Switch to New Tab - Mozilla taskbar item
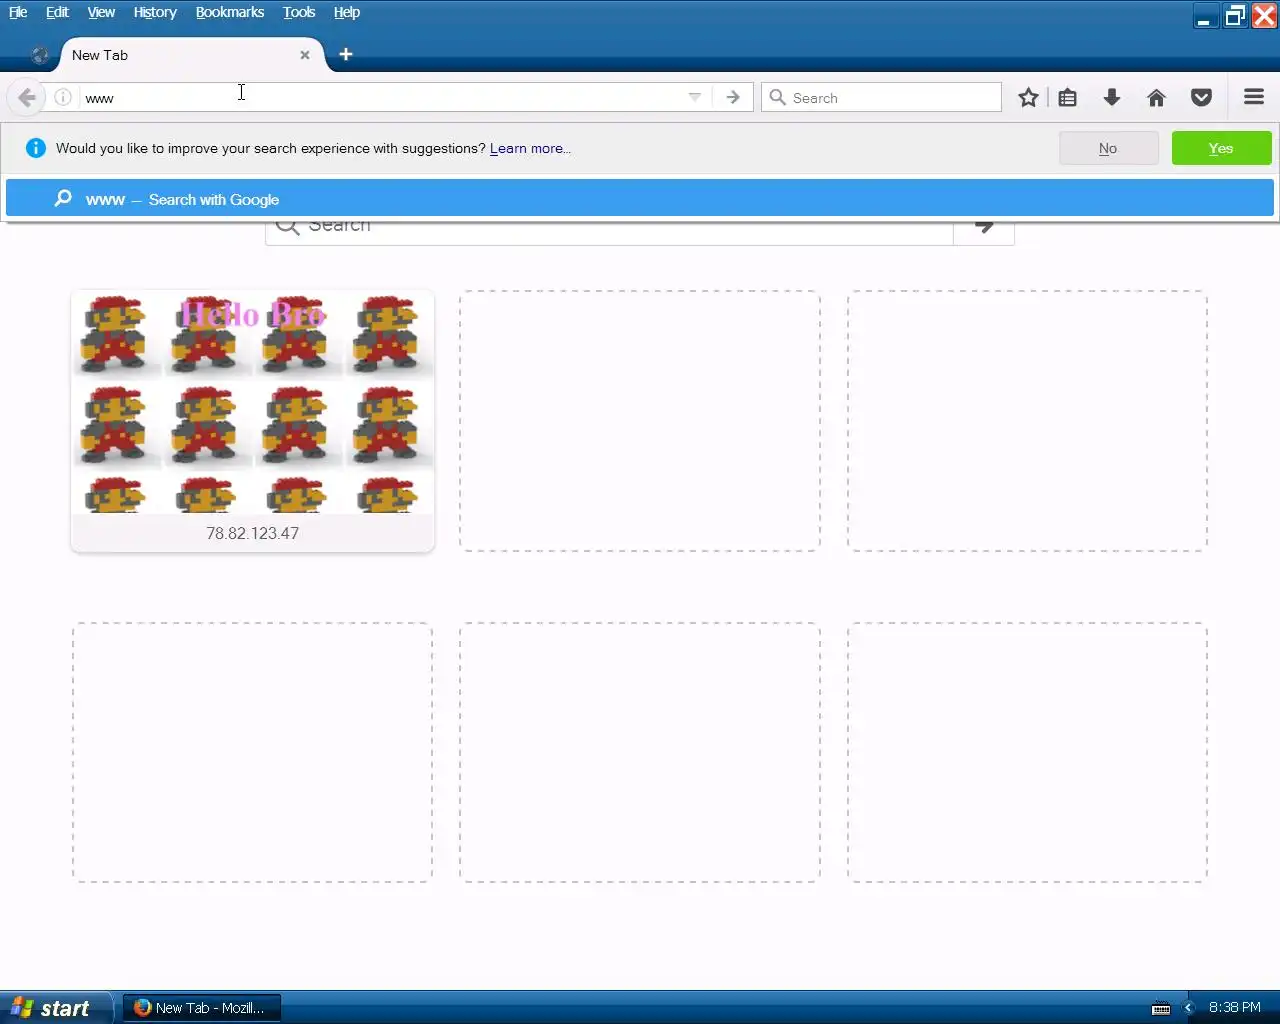The width and height of the screenshot is (1280, 1024). [201, 1008]
